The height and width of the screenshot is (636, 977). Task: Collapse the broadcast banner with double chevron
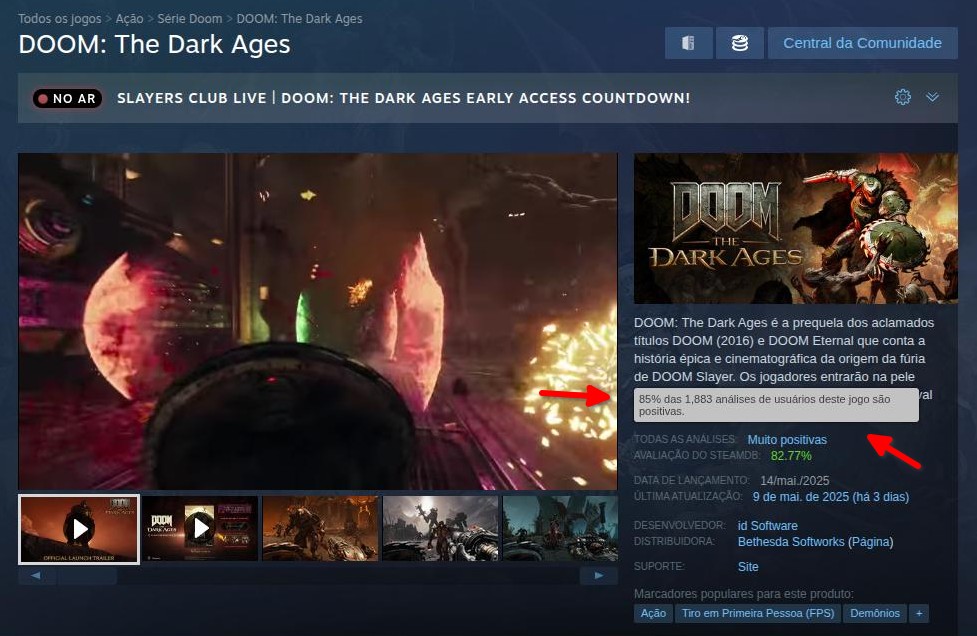click(932, 97)
